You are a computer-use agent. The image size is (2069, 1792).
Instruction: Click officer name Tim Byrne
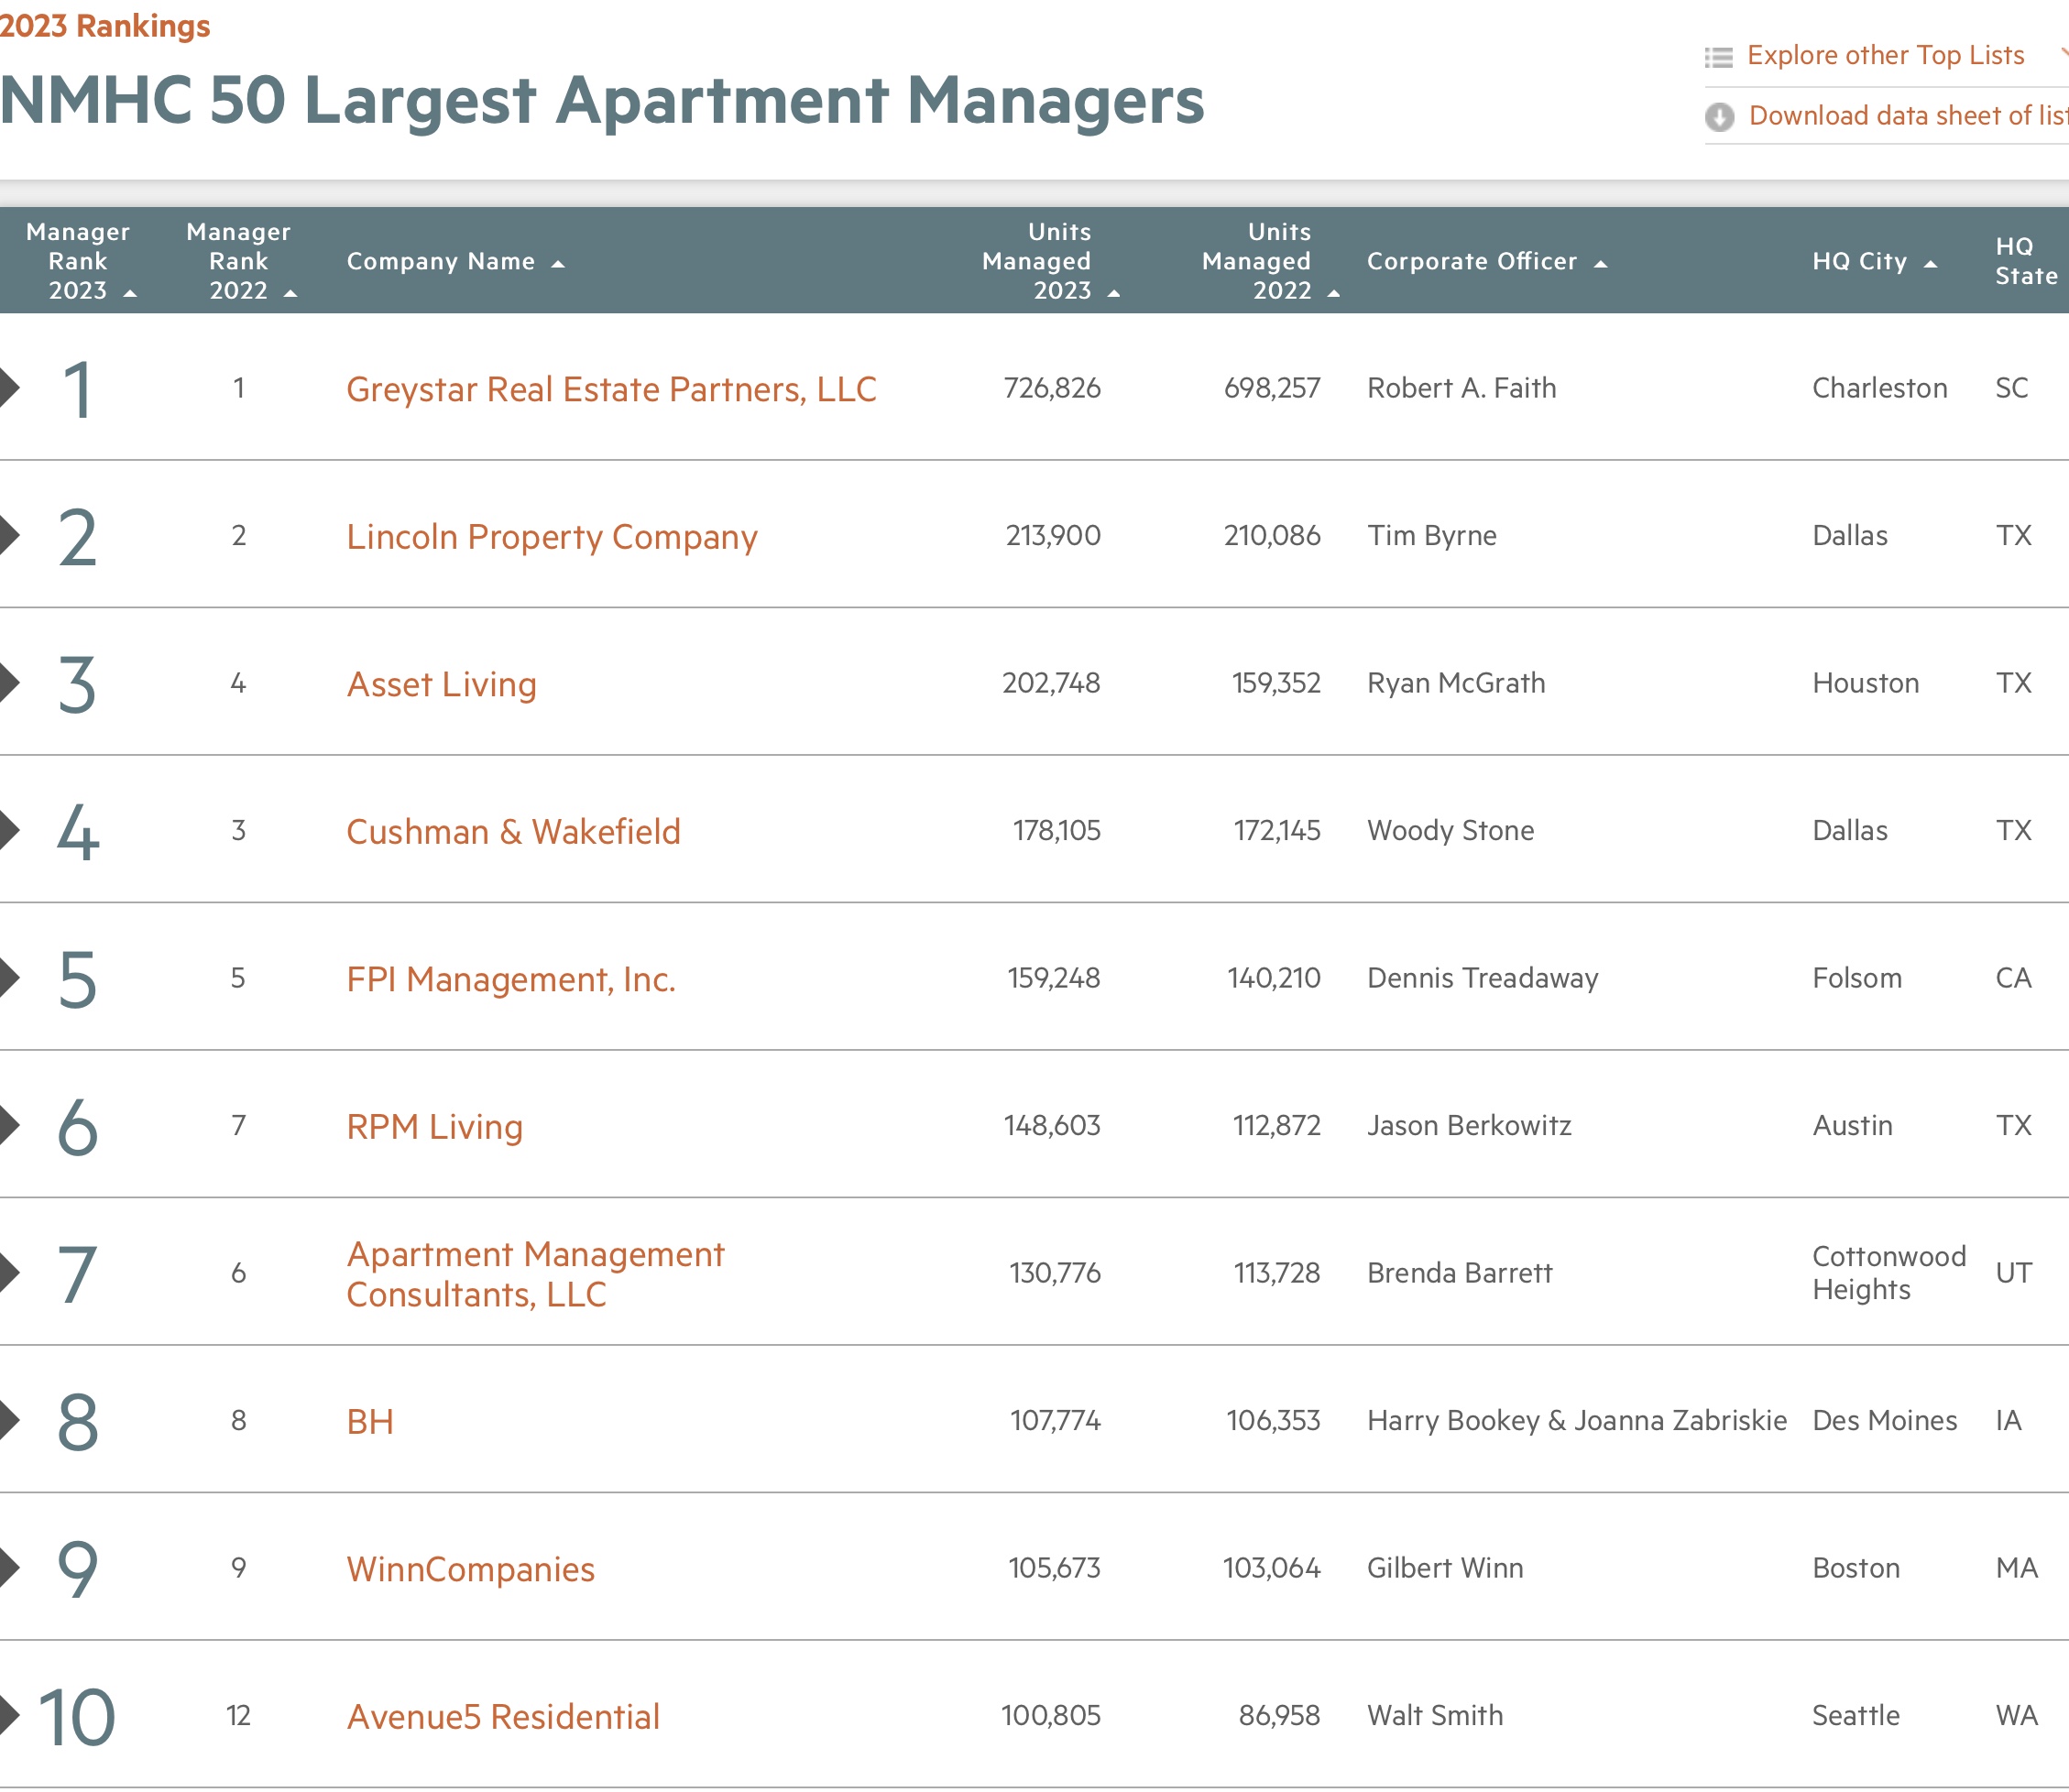[1431, 536]
